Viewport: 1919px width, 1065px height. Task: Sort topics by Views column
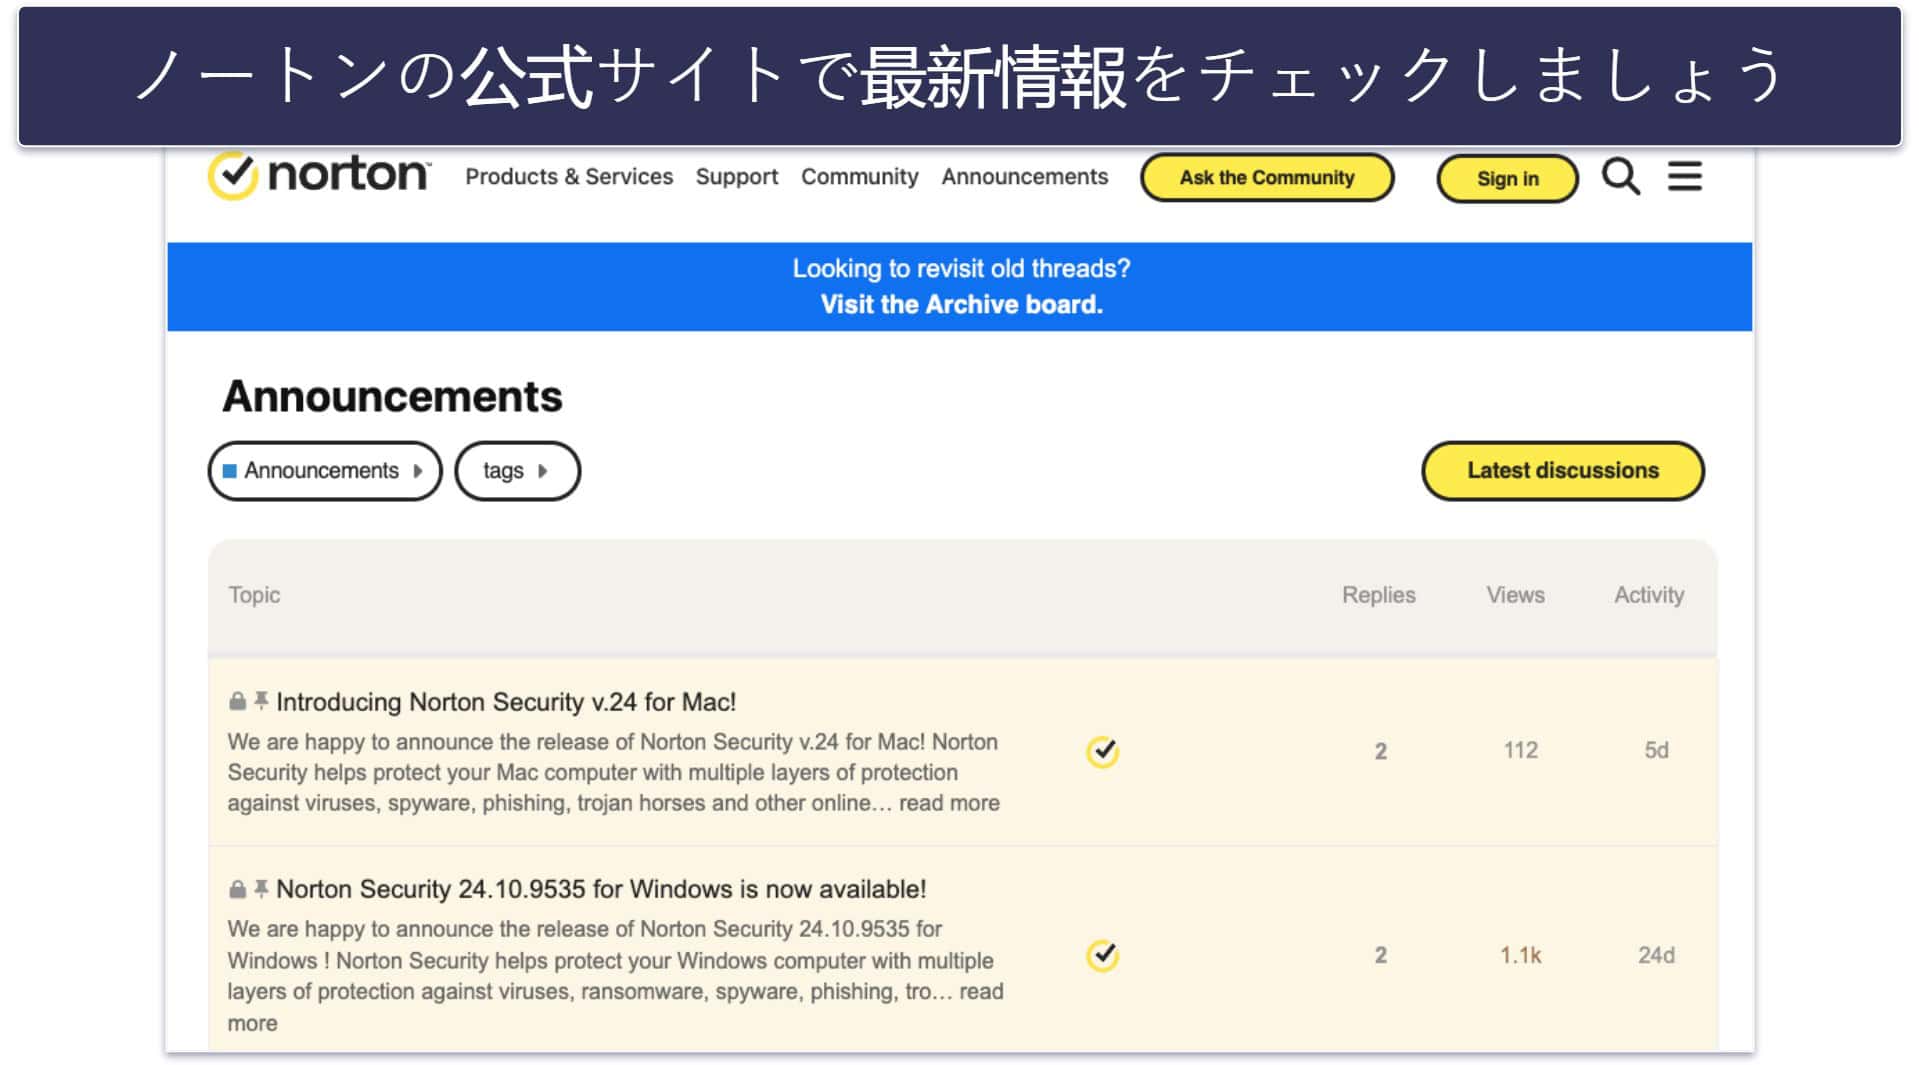[x=1515, y=595]
